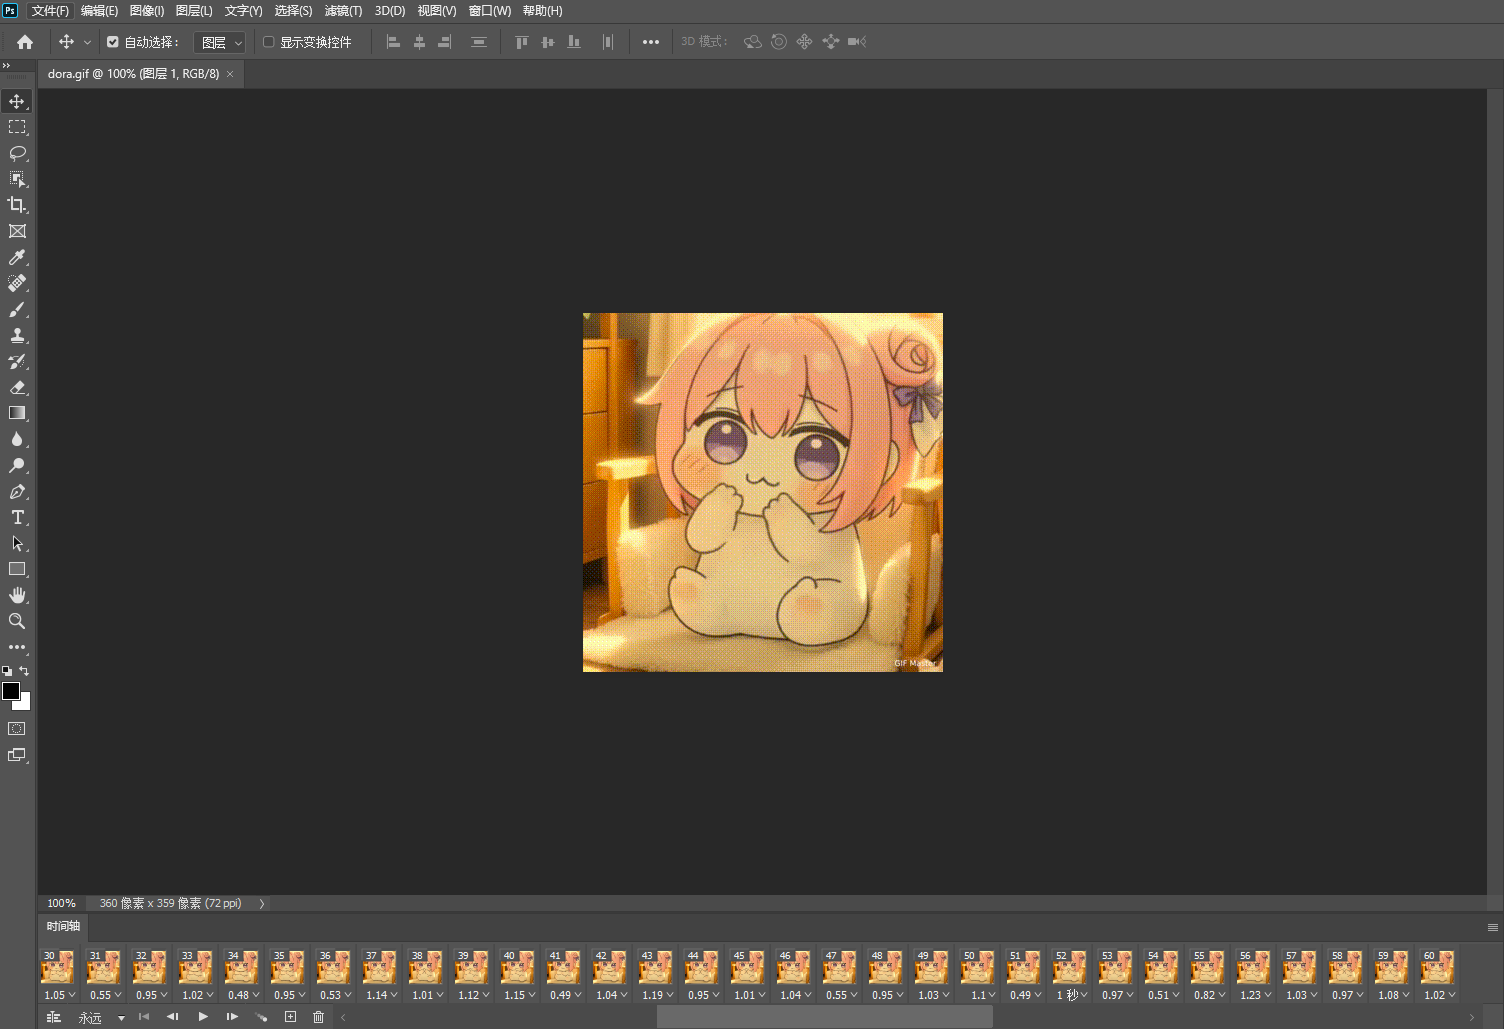
Task: Expand the collapsed toolbox double-arrow
Action: (7, 65)
